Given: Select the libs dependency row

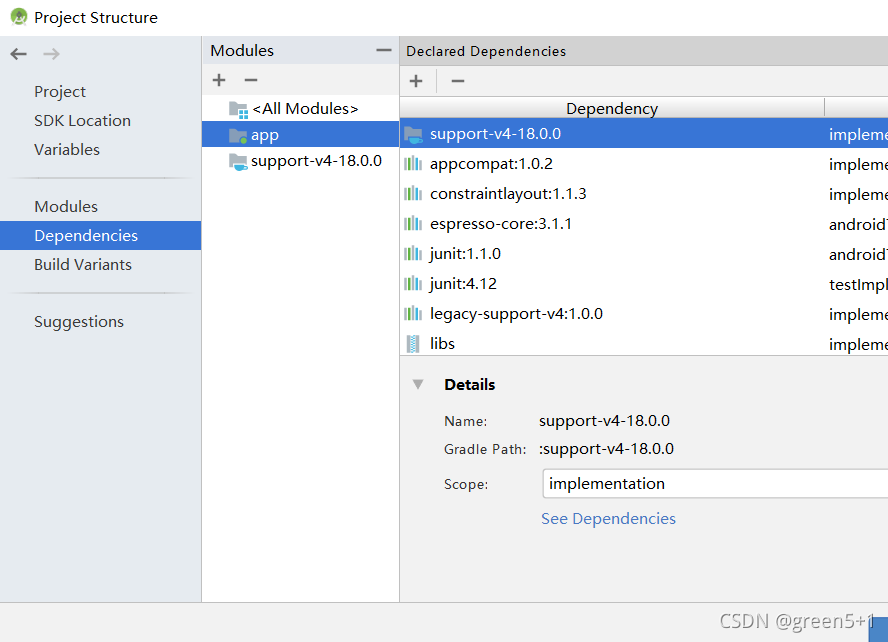Looking at the screenshot, I should click(x=644, y=343).
